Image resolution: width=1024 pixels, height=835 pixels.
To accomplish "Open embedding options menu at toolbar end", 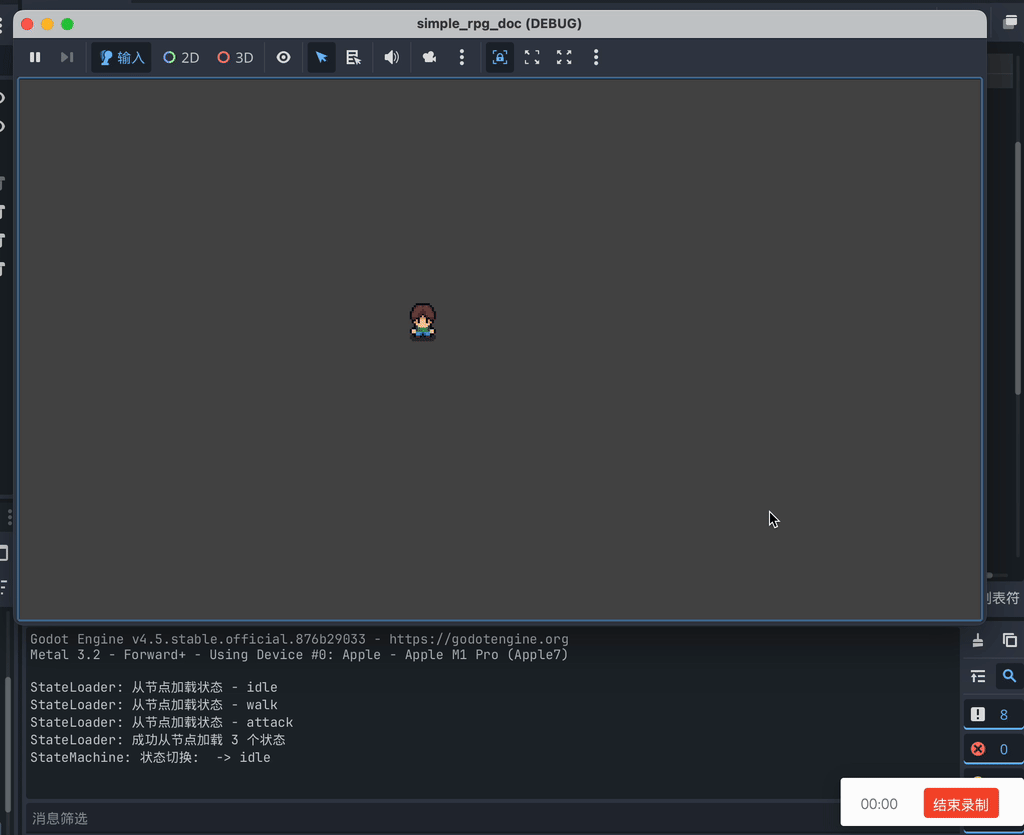I will pos(596,57).
